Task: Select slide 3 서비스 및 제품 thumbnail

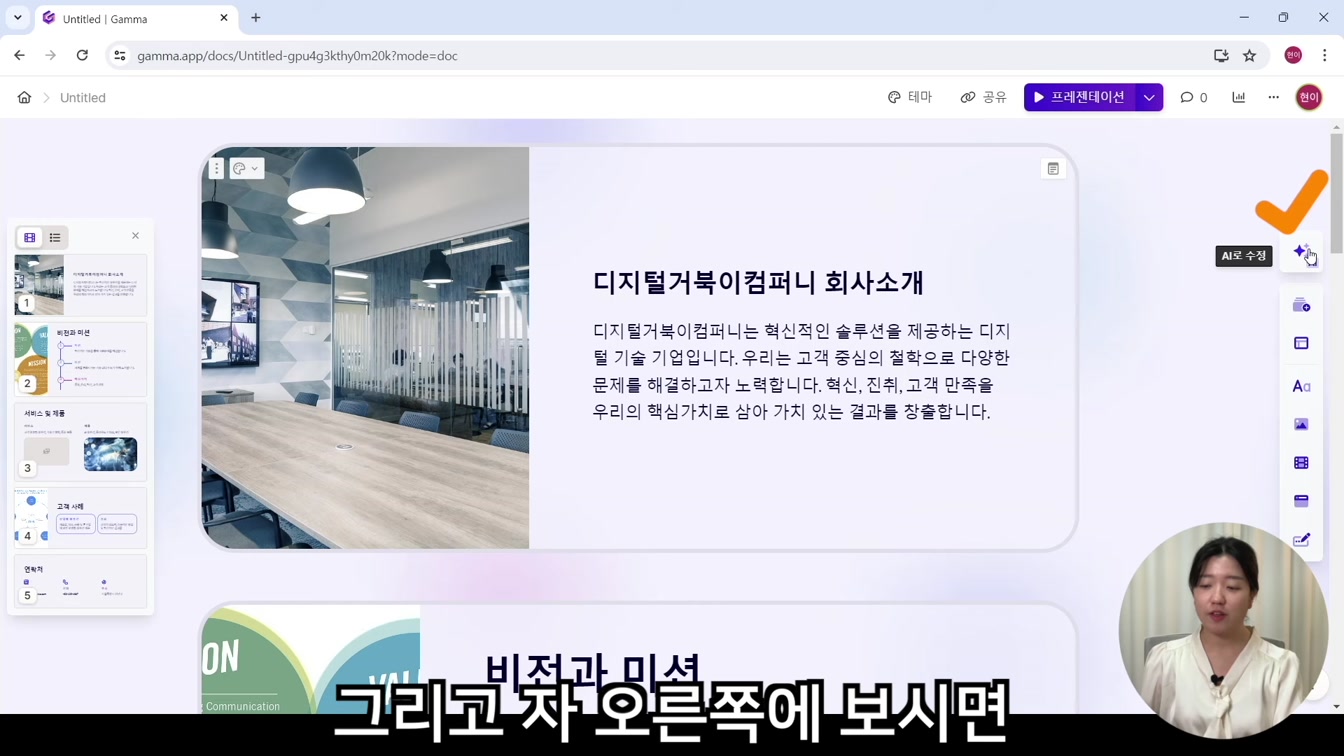Action: click(81, 442)
